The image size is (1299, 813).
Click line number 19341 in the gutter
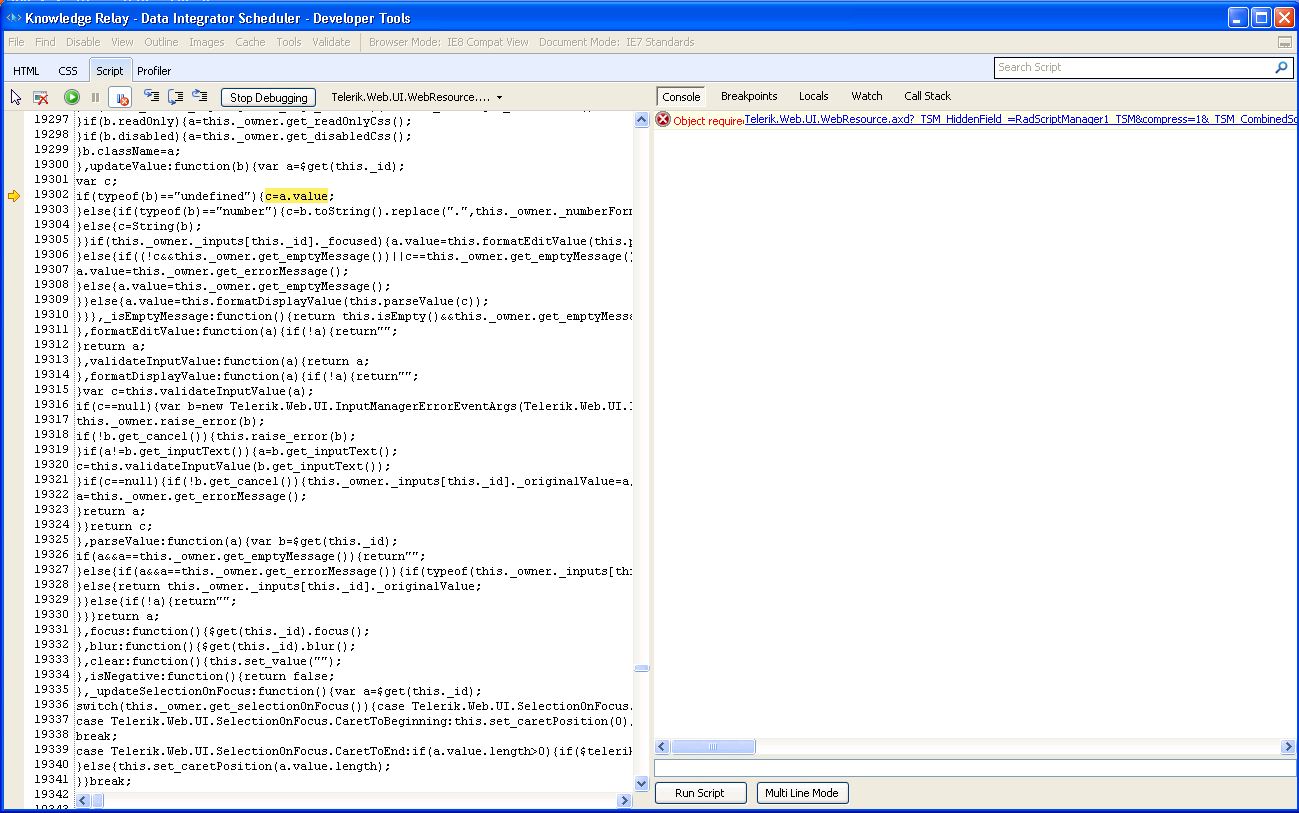coord(51,780)
